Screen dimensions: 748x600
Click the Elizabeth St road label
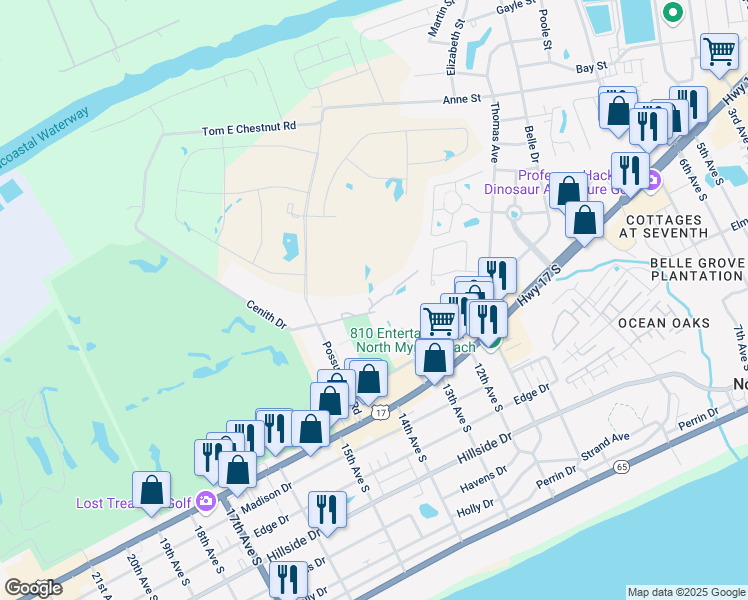[x=455, y=47]
